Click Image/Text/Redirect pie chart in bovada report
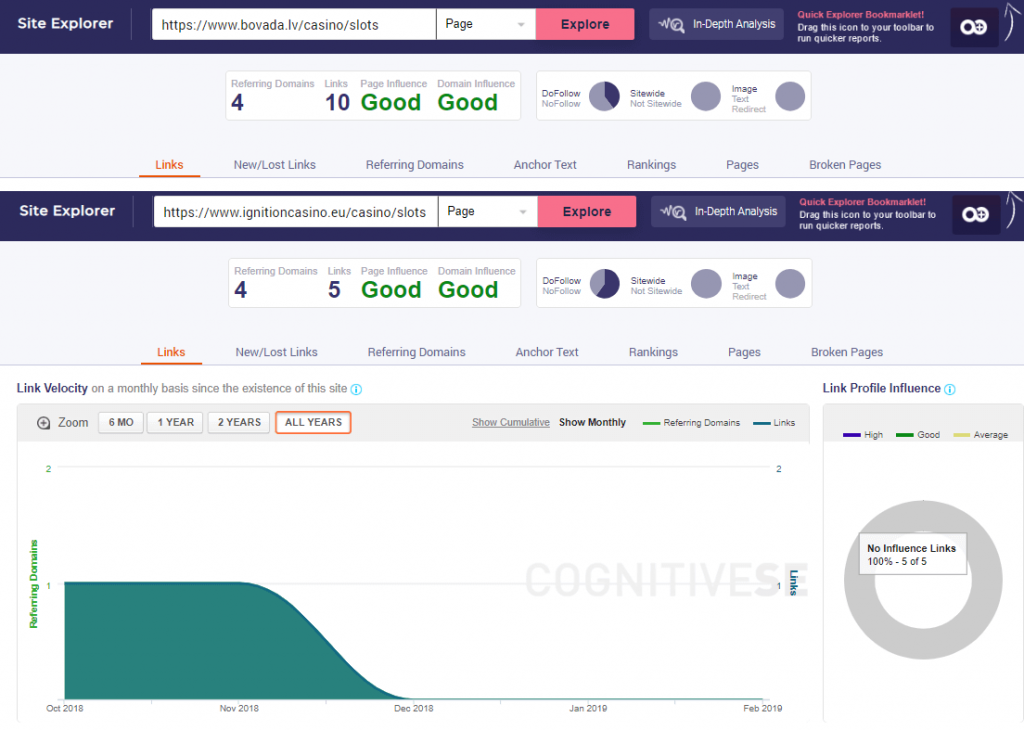Screen dimensions: 1024x730 coord(790,97)
